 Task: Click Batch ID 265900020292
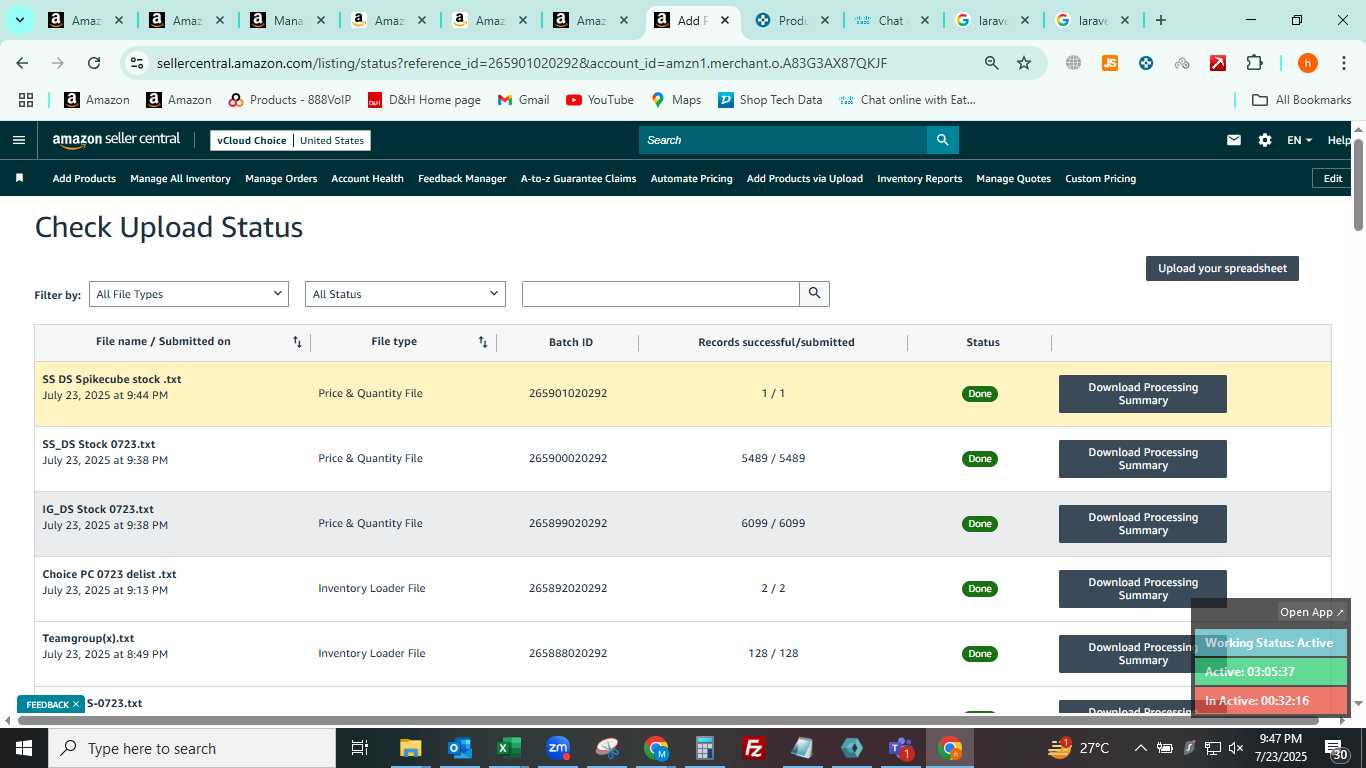568,459
